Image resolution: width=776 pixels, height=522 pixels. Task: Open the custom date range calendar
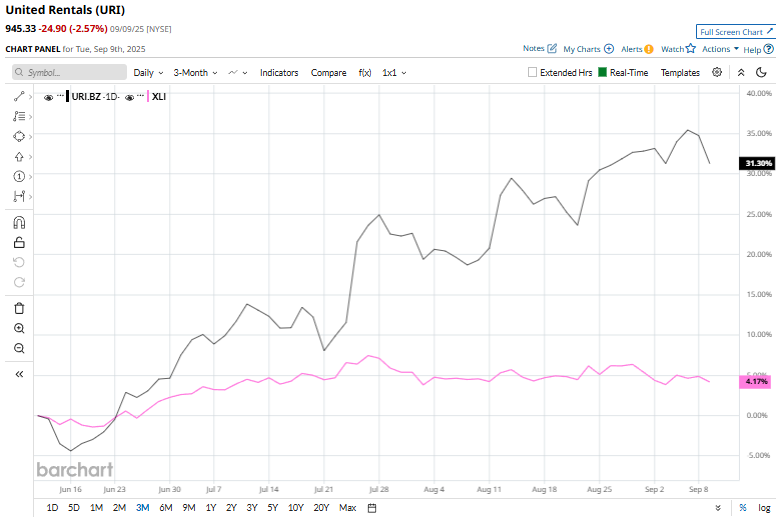click(x=372, y=508)
